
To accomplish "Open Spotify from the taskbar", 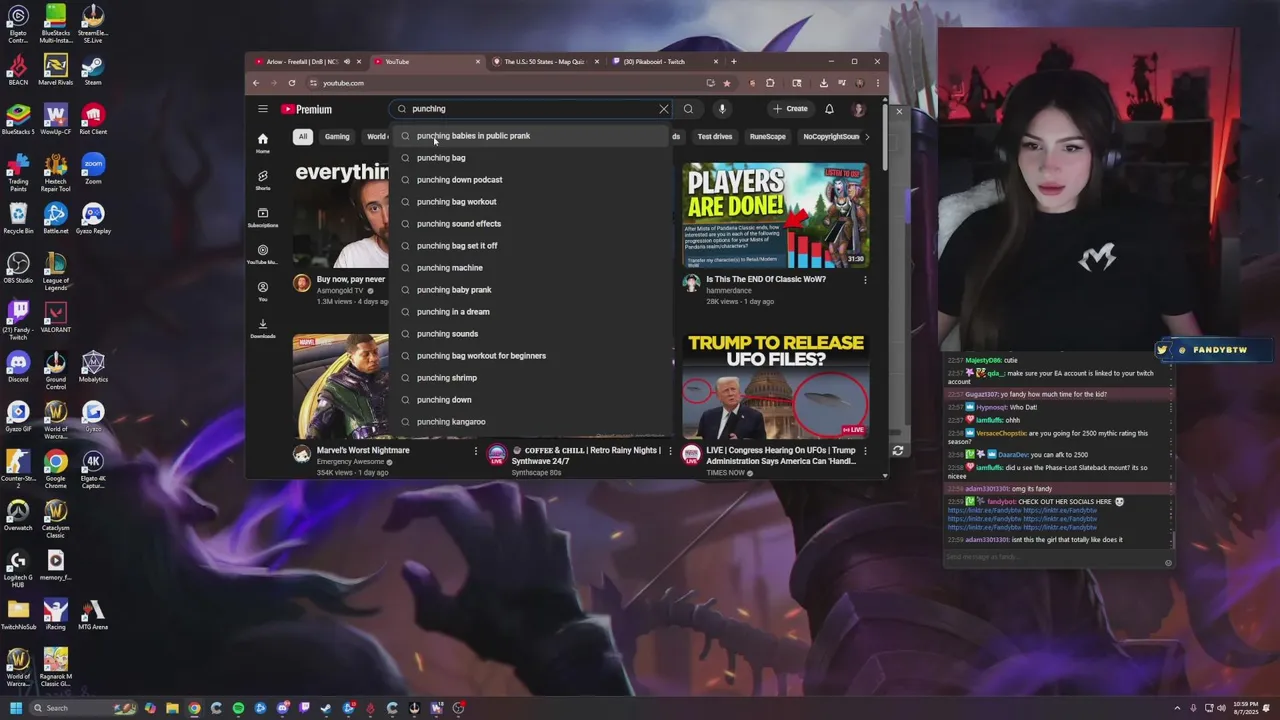I will [238, 708].
